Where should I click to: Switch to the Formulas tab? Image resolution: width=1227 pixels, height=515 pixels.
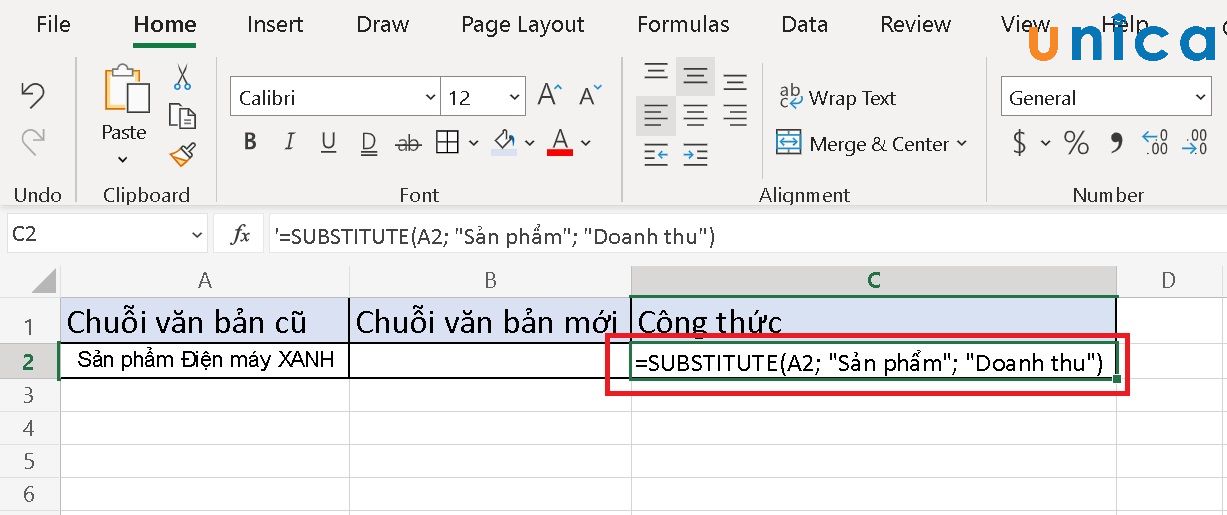pos(683,25)
